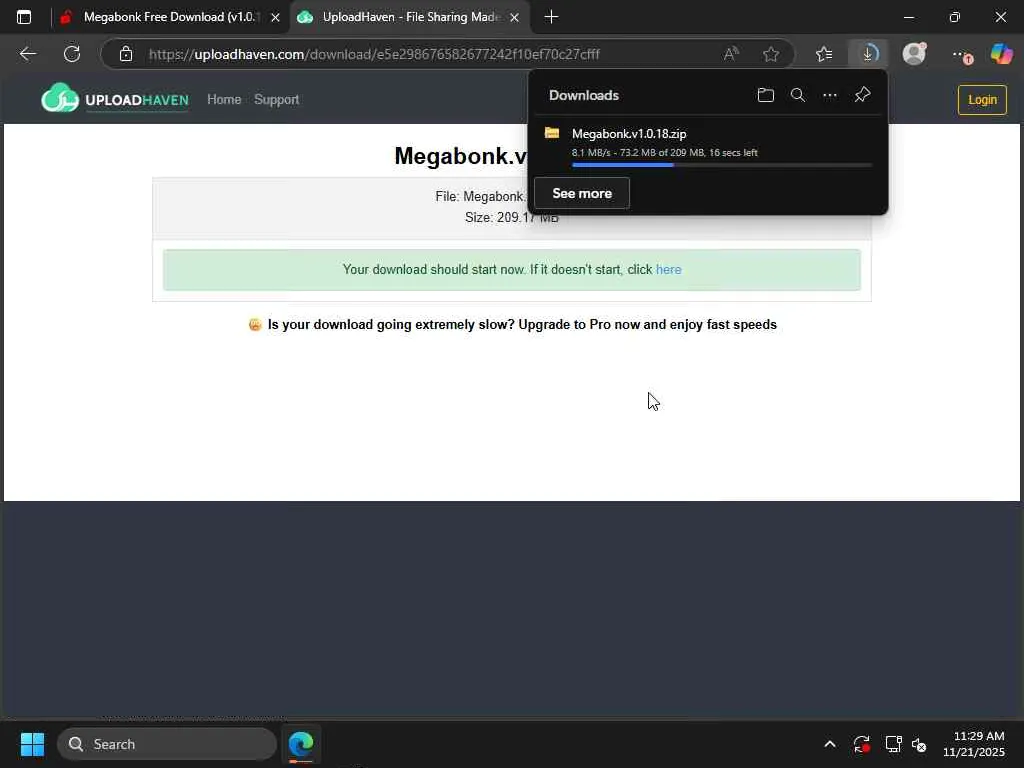The height and width of the screenshot is (768, 1024).
Task: Open a new browser tab
Action: [x=551, y=17]
